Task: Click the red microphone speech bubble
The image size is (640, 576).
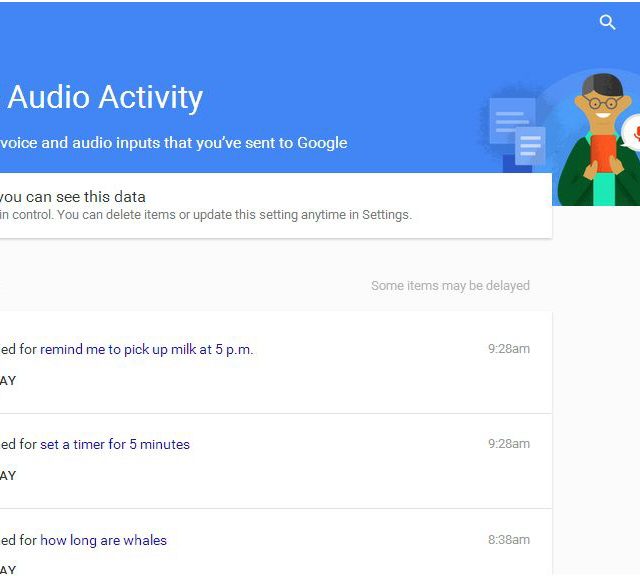Action: tap(631, 132)
